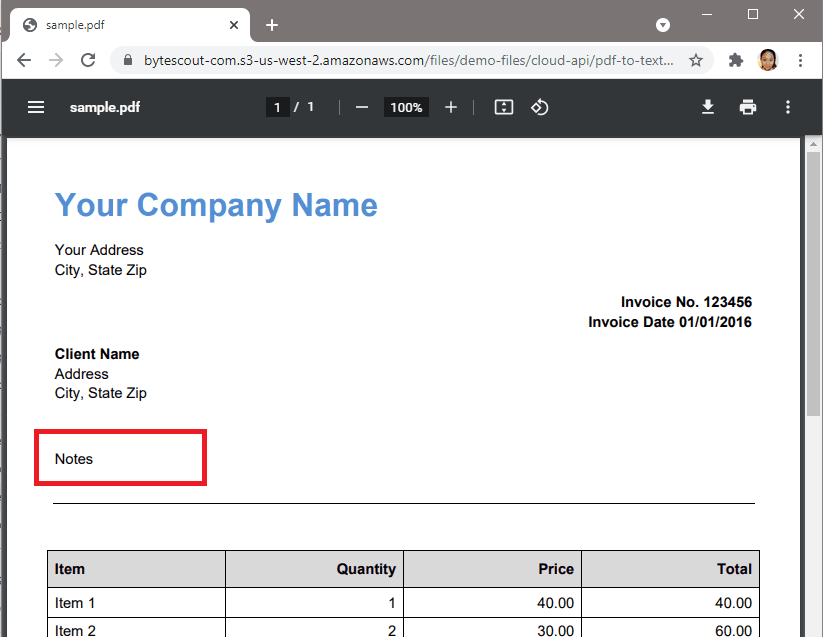823x637 pixels.
Task: Open the browser Extensions icon
Action: [733, 60]
